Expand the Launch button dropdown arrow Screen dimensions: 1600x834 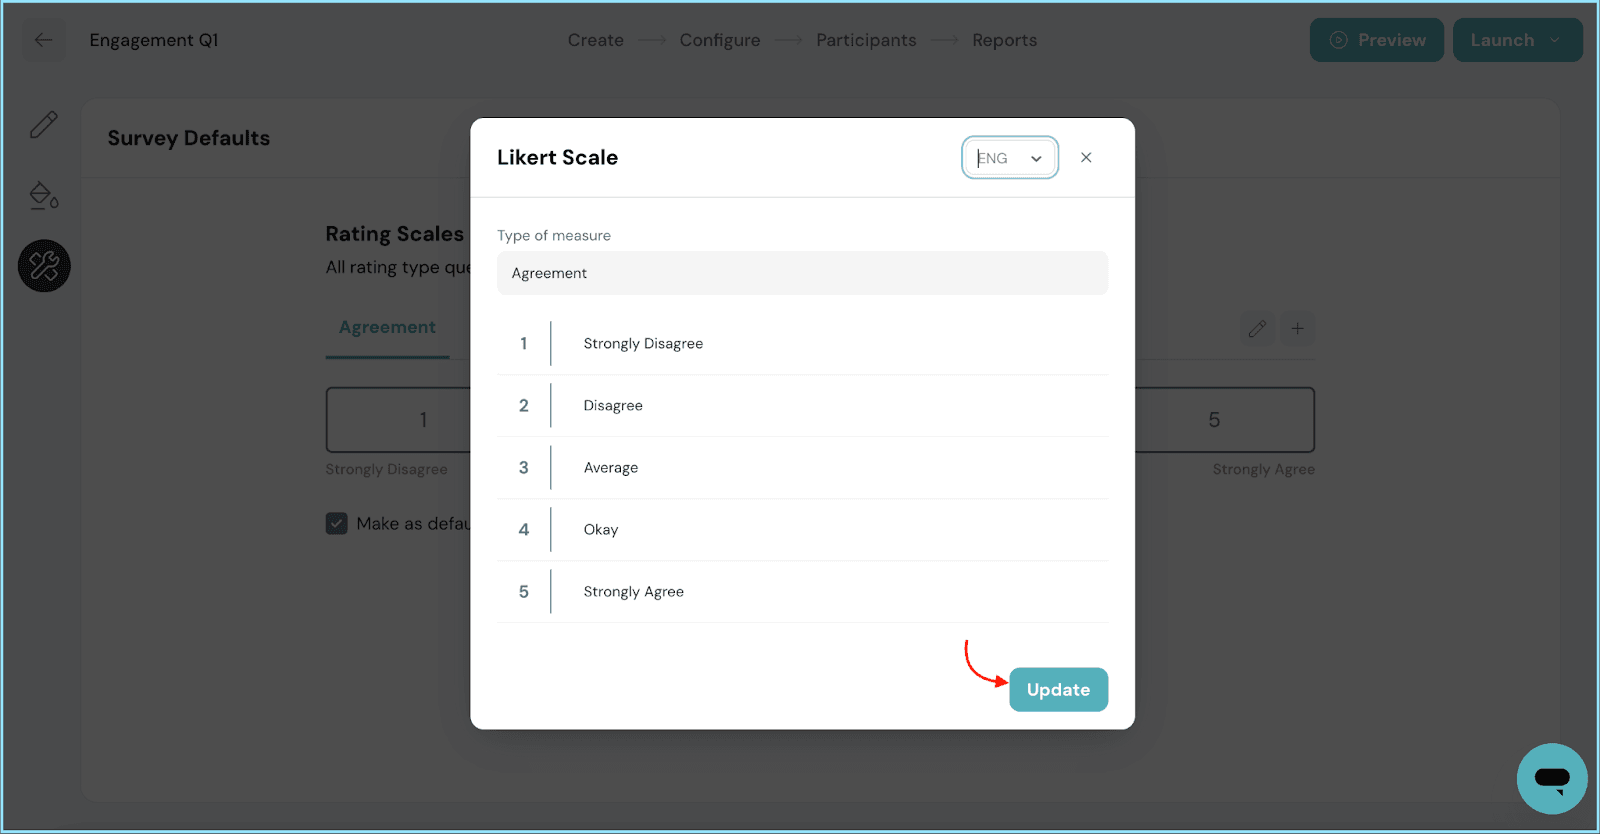(x=1555, y=41)
